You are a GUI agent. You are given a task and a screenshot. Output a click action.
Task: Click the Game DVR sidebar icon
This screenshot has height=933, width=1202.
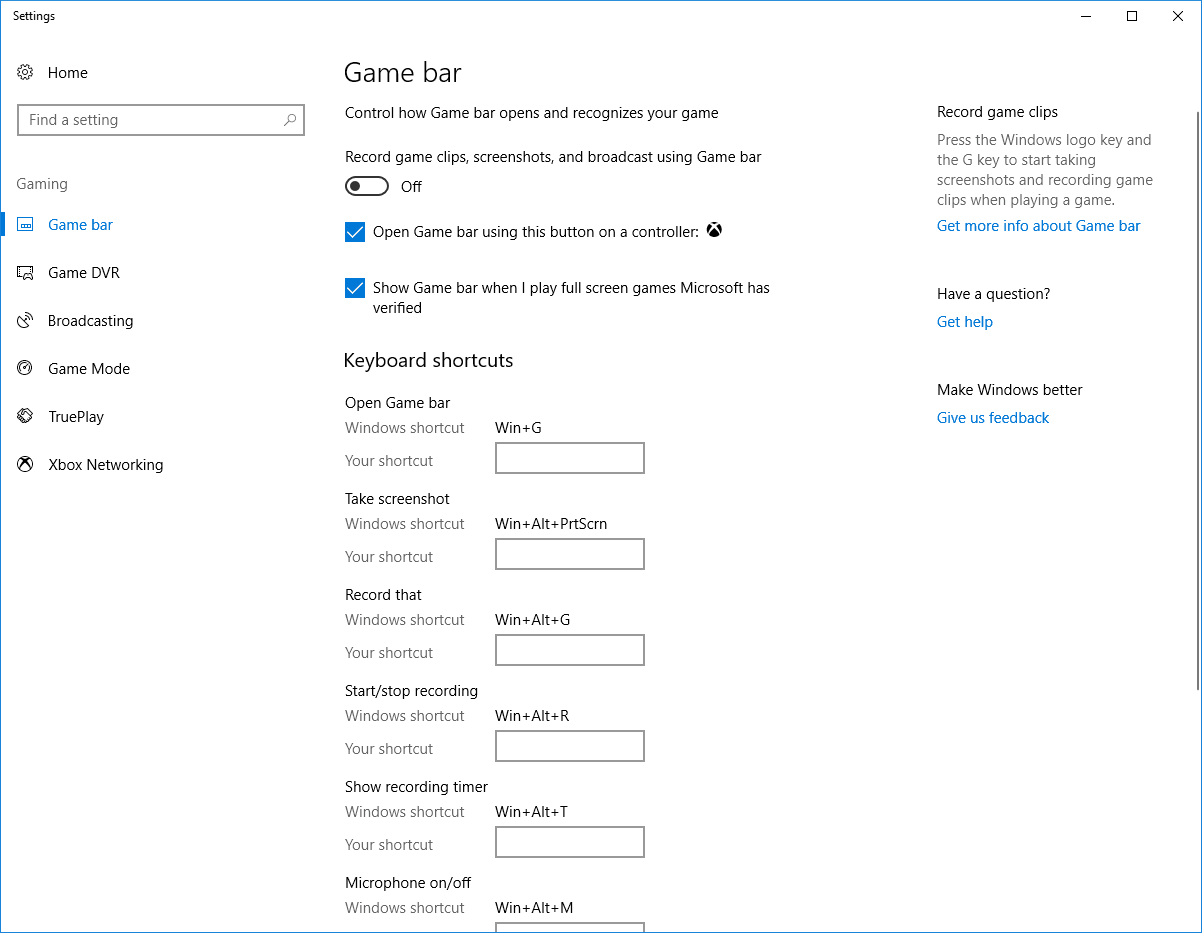25,273
